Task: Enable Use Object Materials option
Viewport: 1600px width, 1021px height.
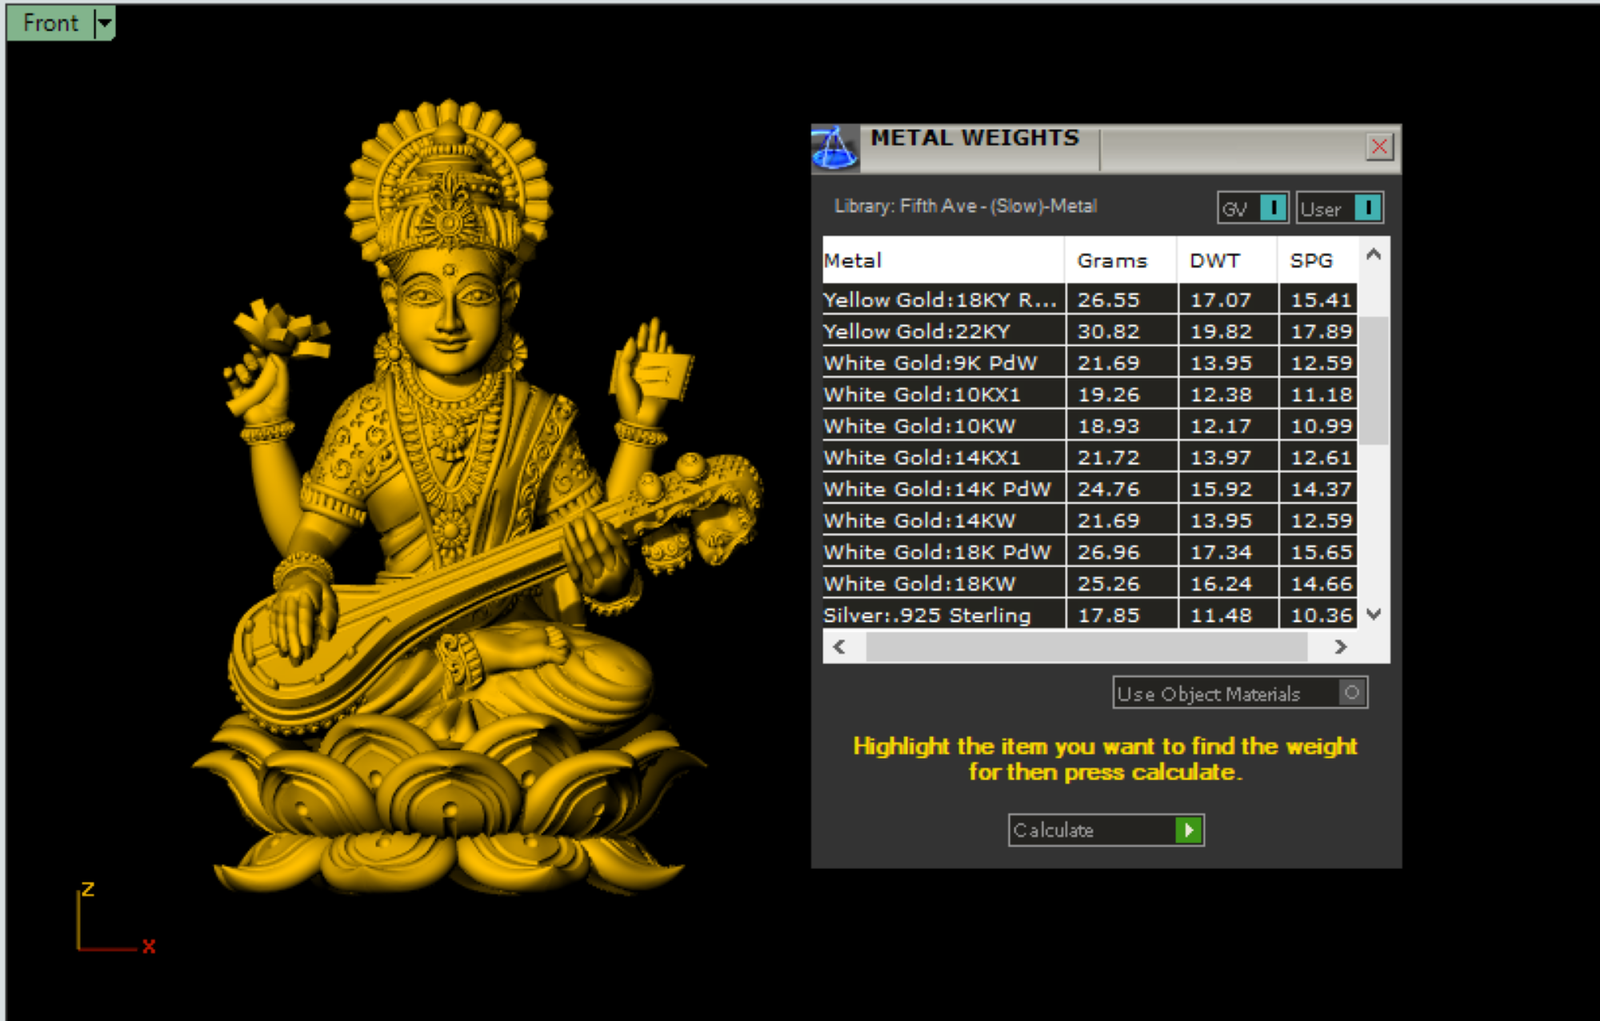Action: pyautogui.click(x=1351, y=693)
